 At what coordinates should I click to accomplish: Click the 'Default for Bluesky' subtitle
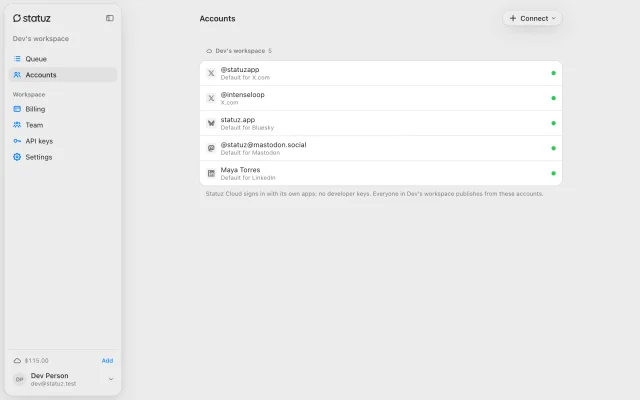[247, 128]
